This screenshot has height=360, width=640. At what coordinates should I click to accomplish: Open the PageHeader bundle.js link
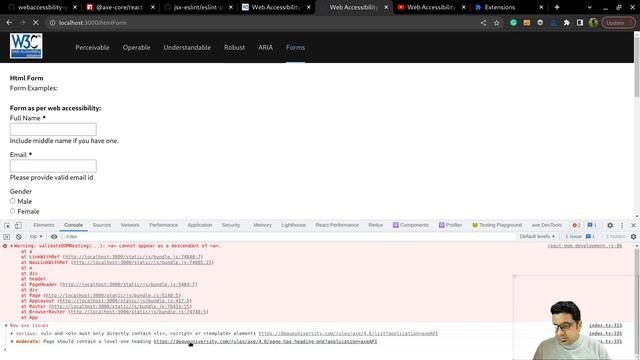(x=129, y=284)
